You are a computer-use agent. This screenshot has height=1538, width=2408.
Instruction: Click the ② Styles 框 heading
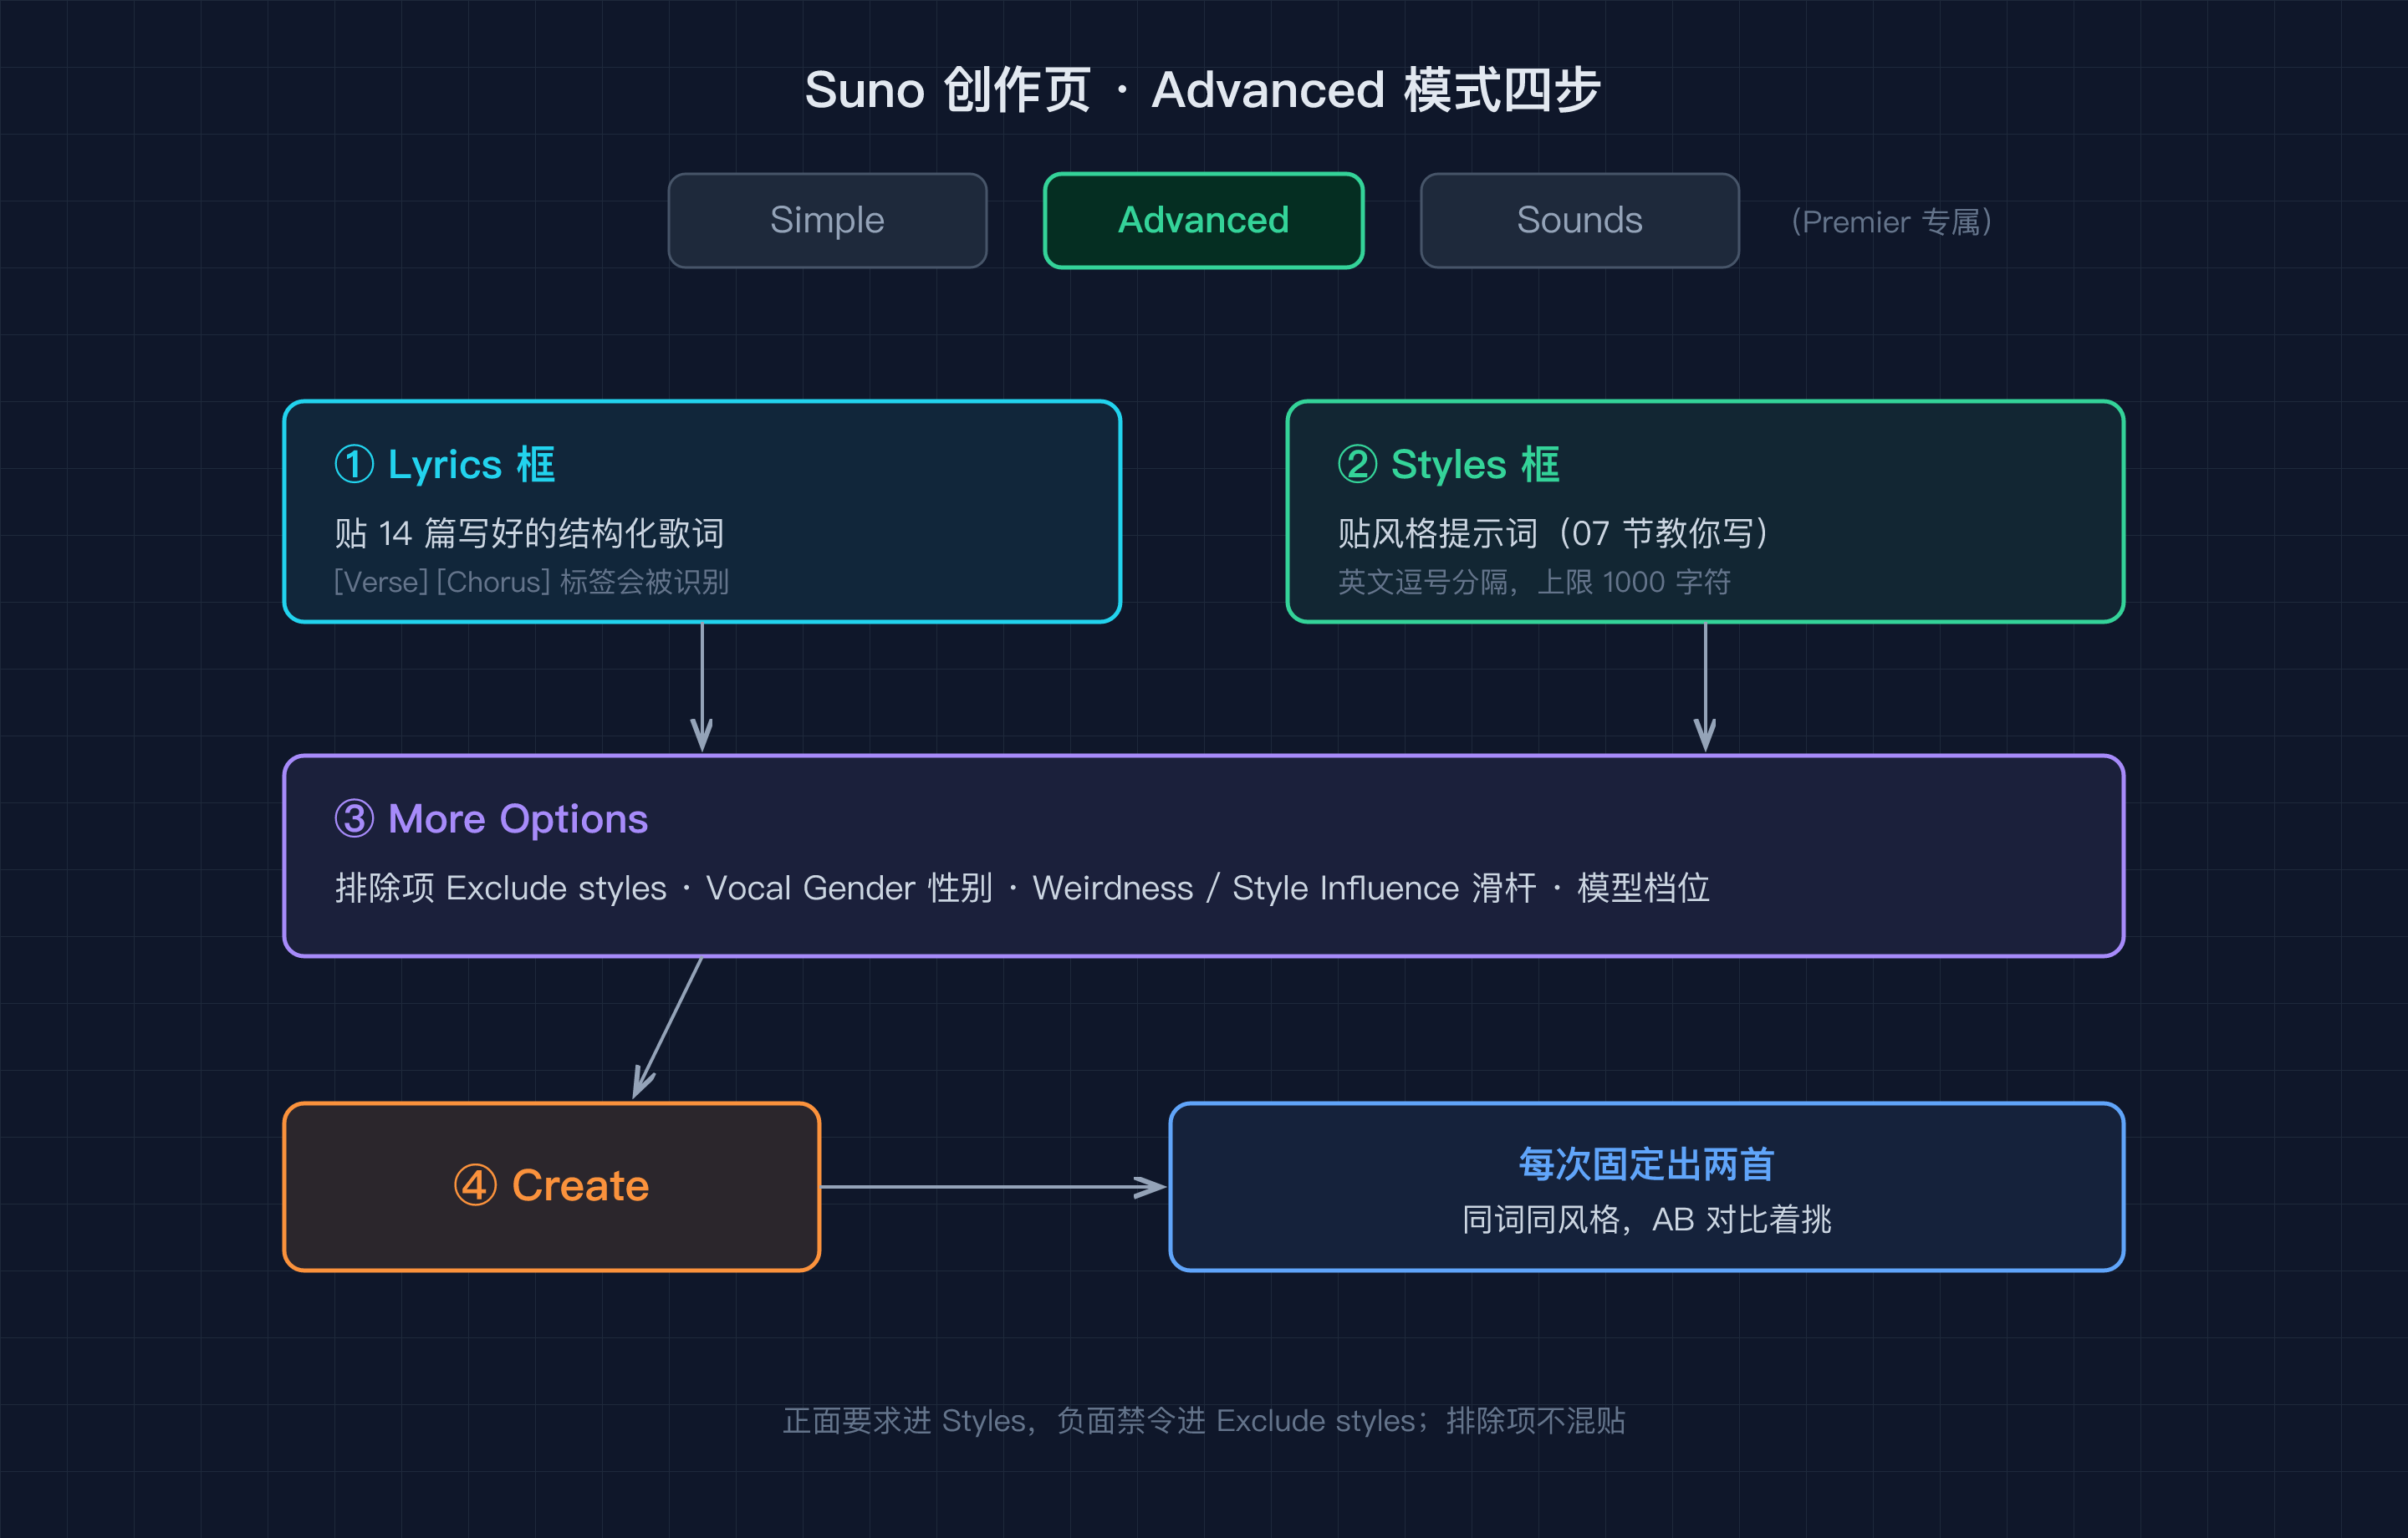(1448, 465)
